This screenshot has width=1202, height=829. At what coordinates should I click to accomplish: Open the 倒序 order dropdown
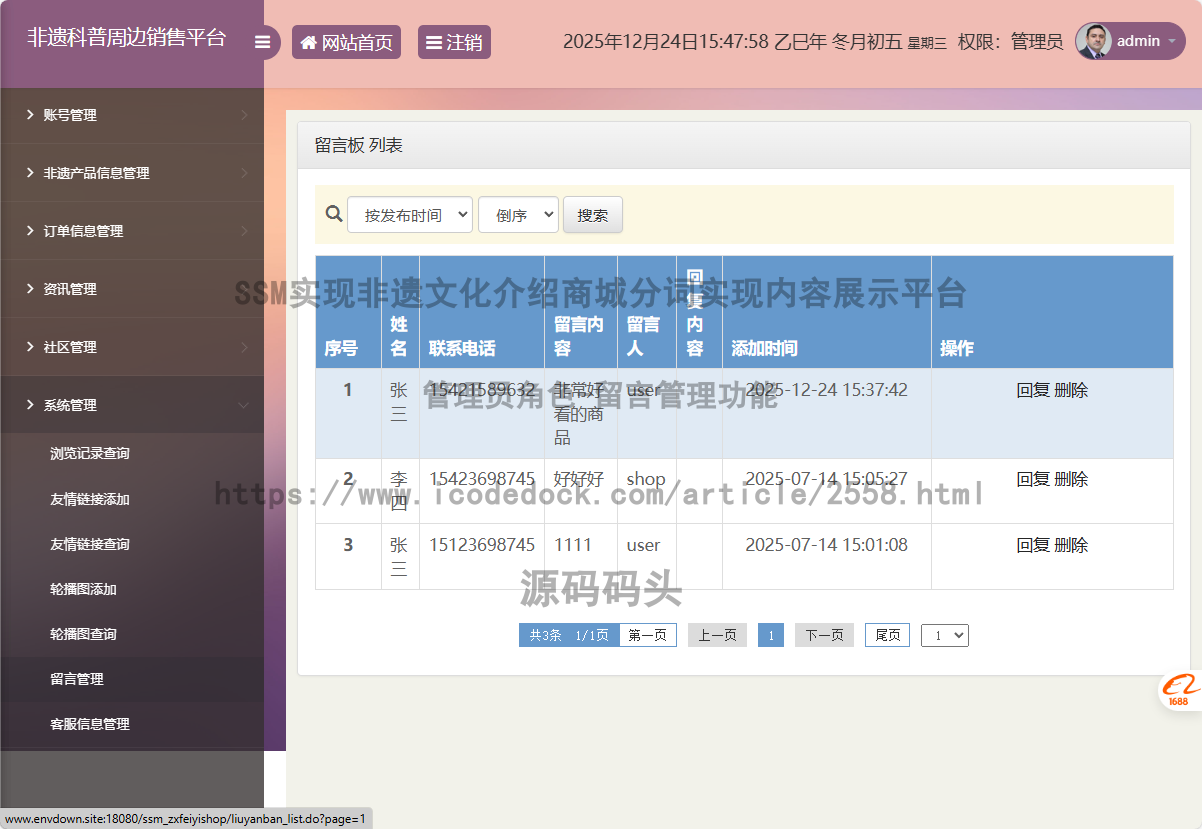(x=518, y=215)
